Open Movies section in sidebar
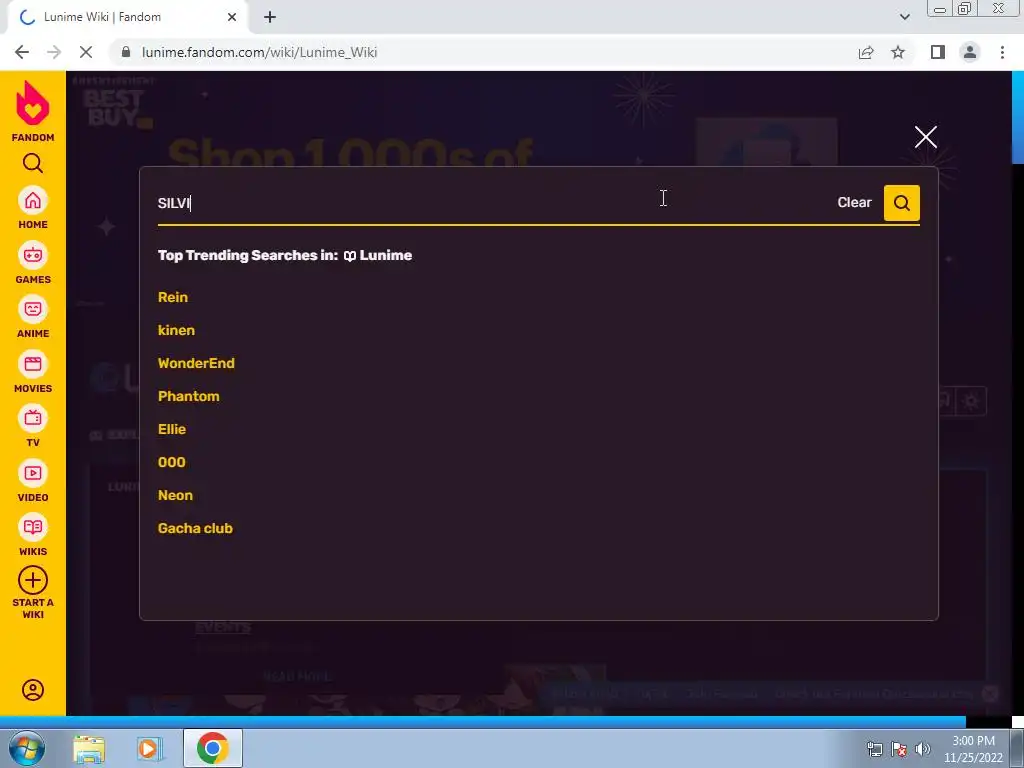 click(x=33, y=372)
